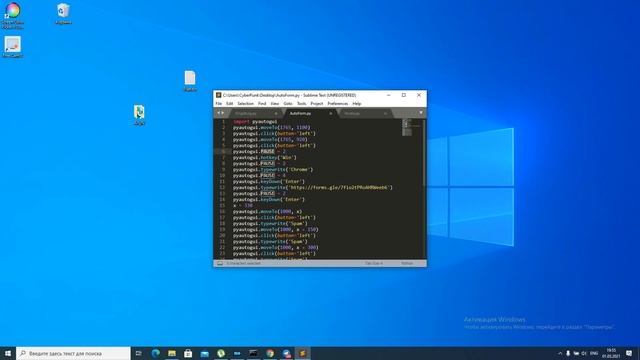640x360 pixels.
Task: Click the minimap in the editor
Action: [411, 127]
